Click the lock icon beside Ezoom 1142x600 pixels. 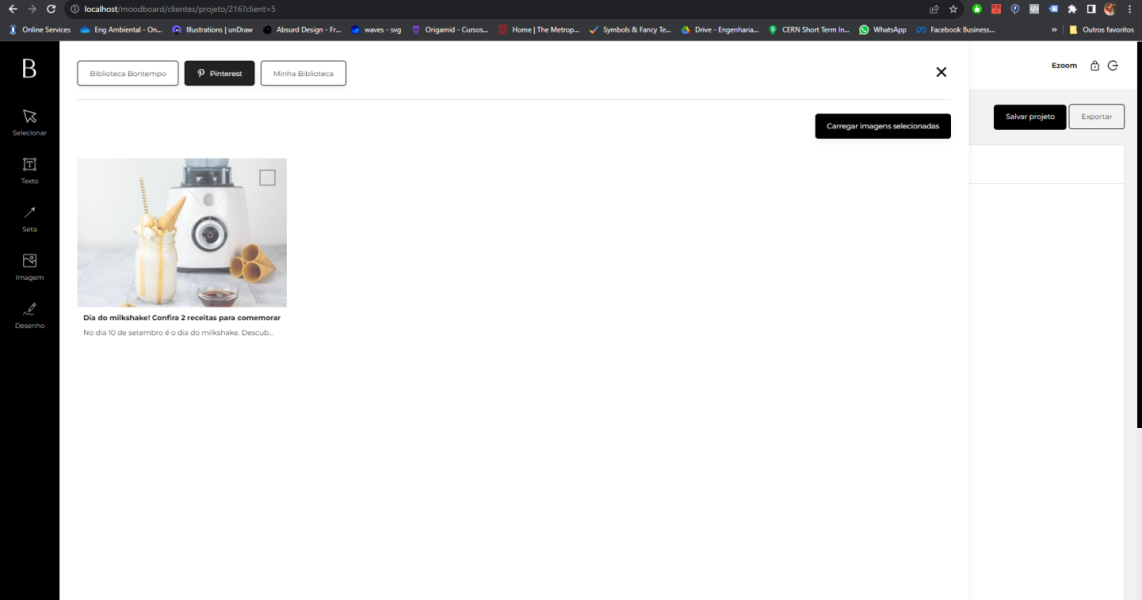click(1094, 66)
